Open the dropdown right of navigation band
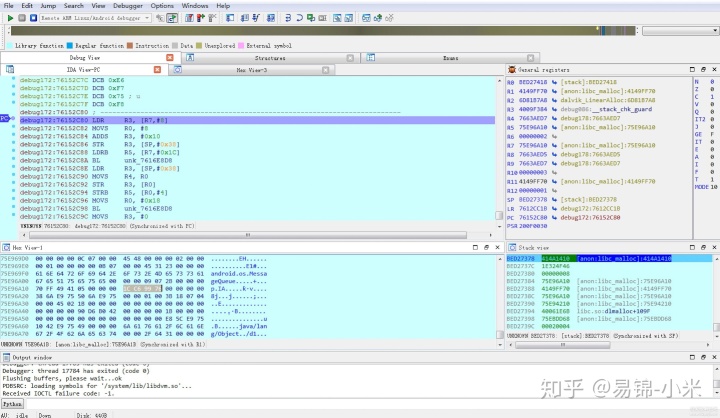The image size is (720, 418). point(681,31)
